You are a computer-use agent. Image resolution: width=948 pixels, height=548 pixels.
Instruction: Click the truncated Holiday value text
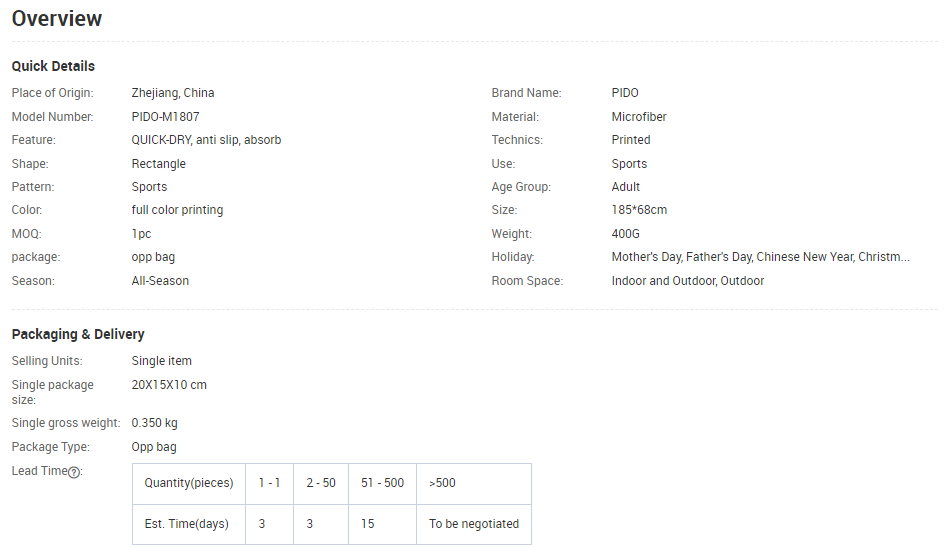[760, 257]
